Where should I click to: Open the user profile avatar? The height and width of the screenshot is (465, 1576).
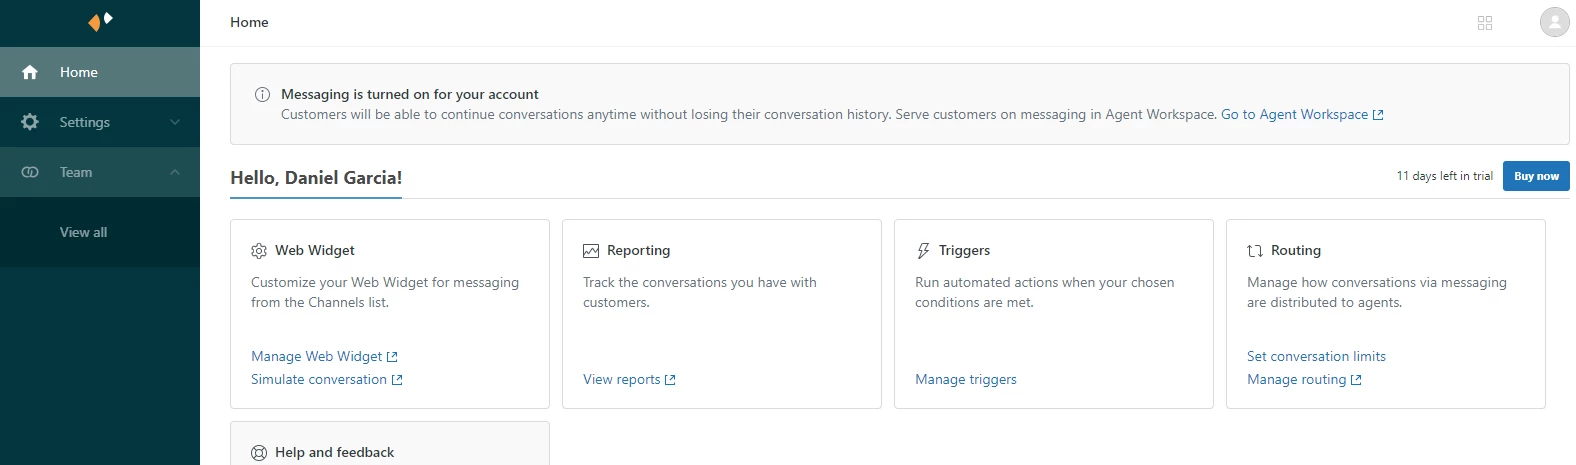[x=1554, y=22]
